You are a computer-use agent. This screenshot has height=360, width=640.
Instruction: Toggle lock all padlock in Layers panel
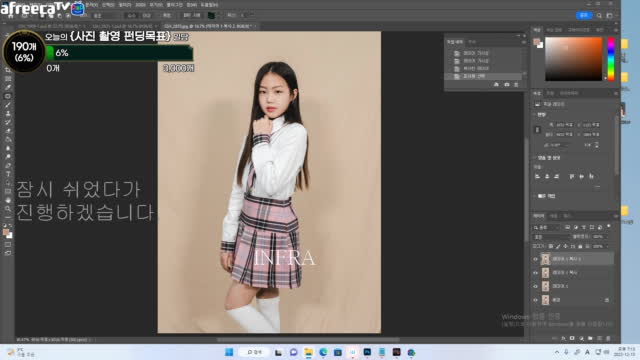coord(580,246)
